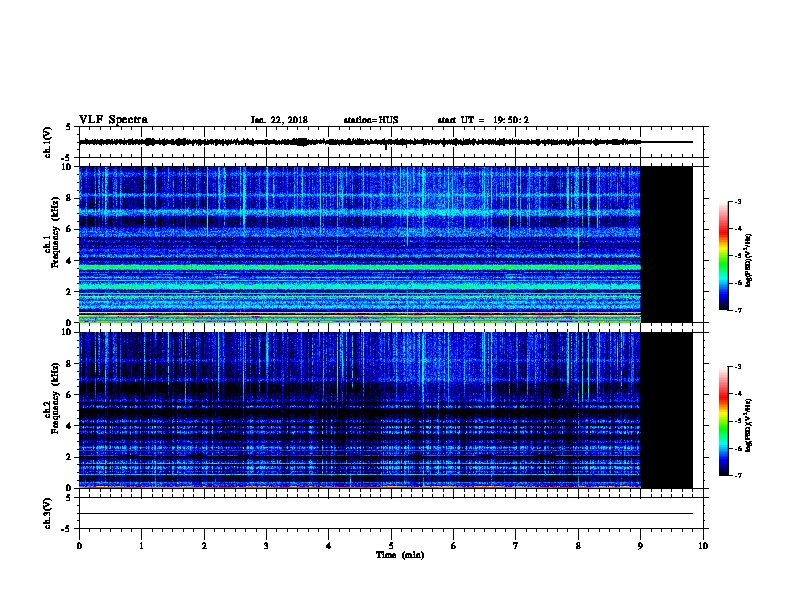This screenshot has width=792, height=612.
Task: Click the log(PSD) unit label beside the ch.2 colorbar
Action: click(749, 425)
